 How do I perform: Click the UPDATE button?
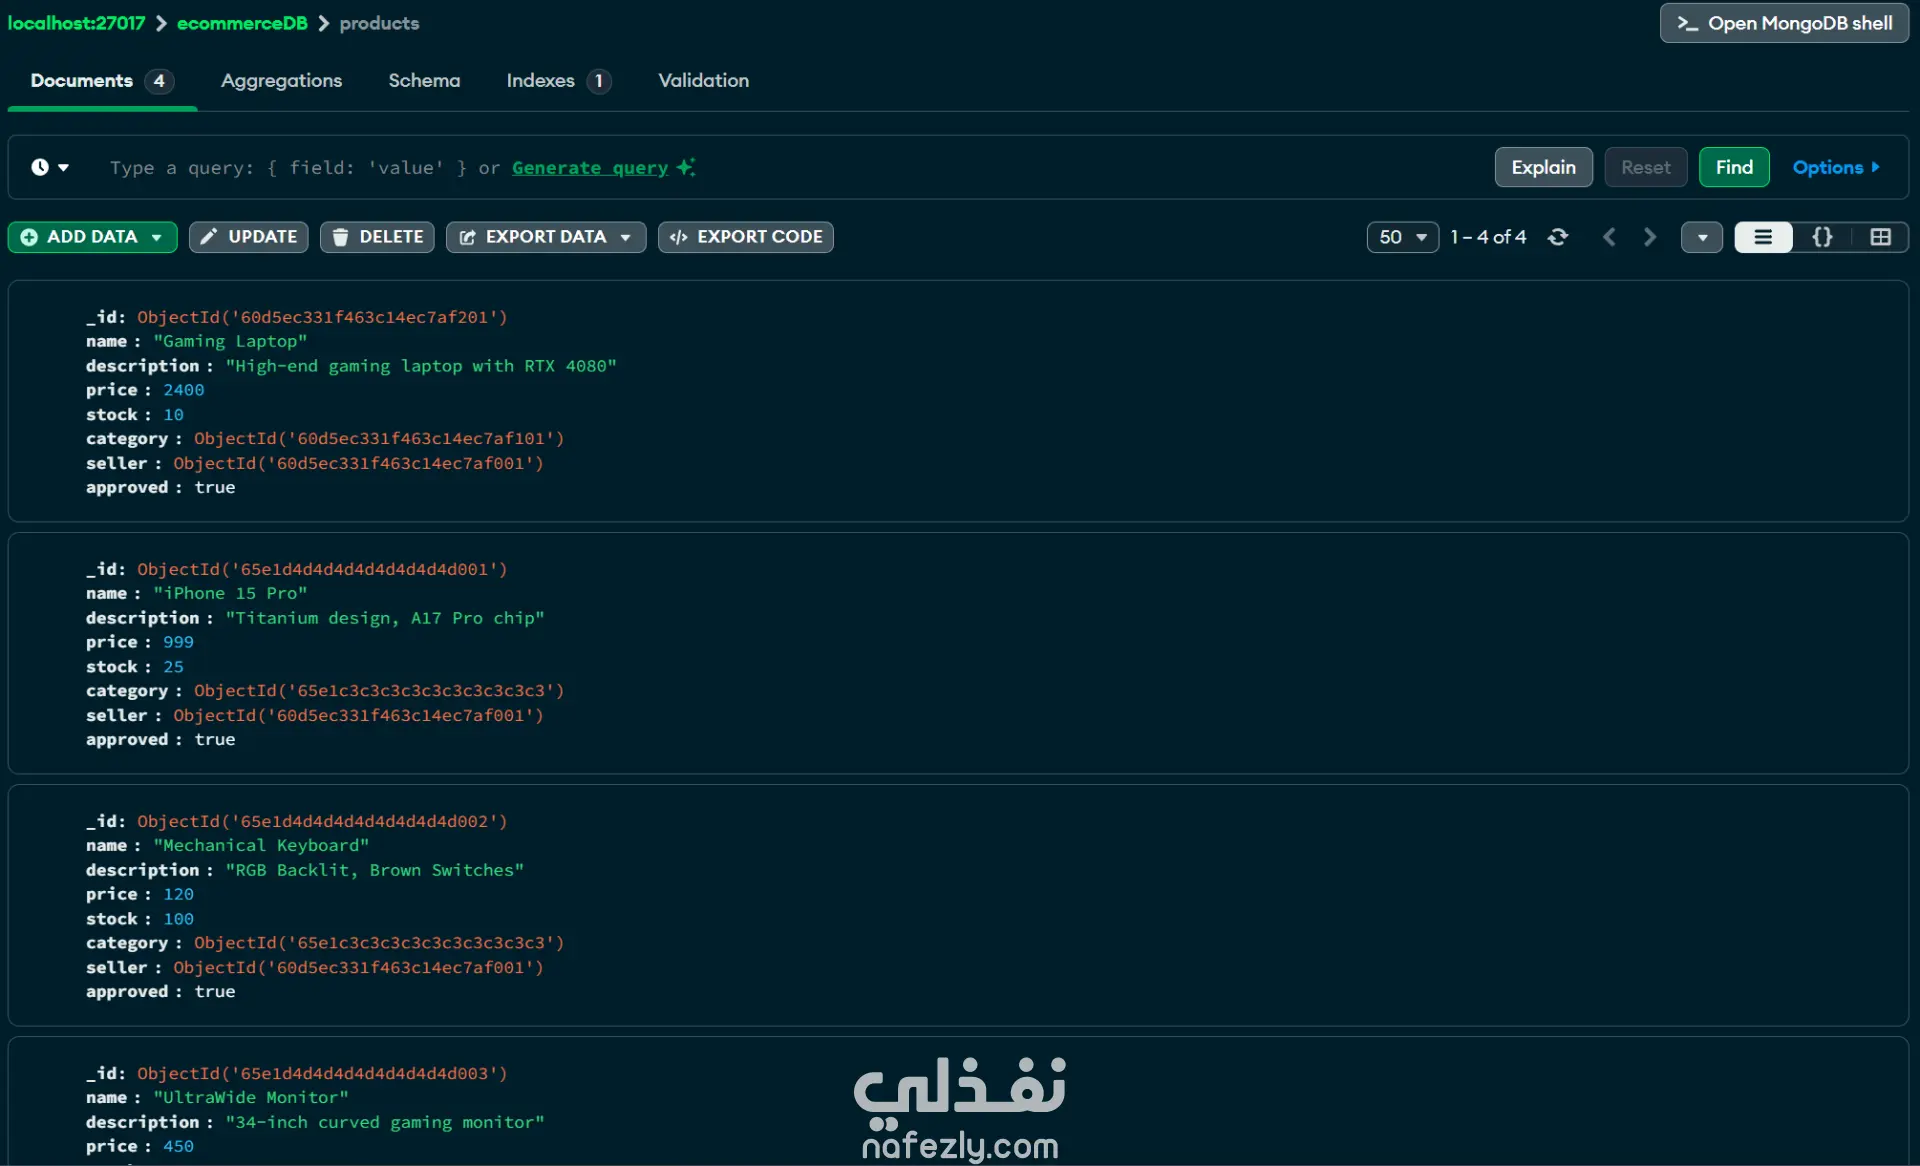(249, 237)
